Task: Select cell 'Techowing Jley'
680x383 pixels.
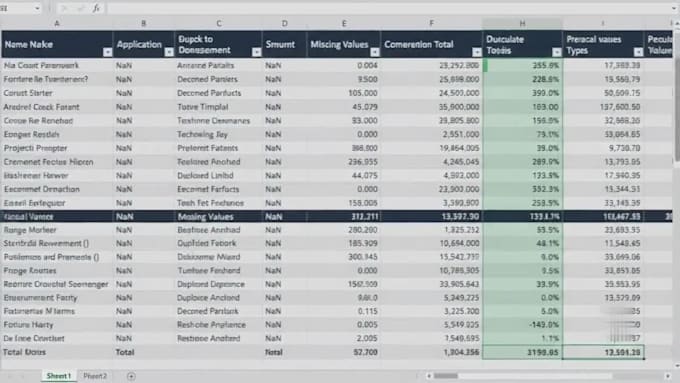Action: point(219,134)
